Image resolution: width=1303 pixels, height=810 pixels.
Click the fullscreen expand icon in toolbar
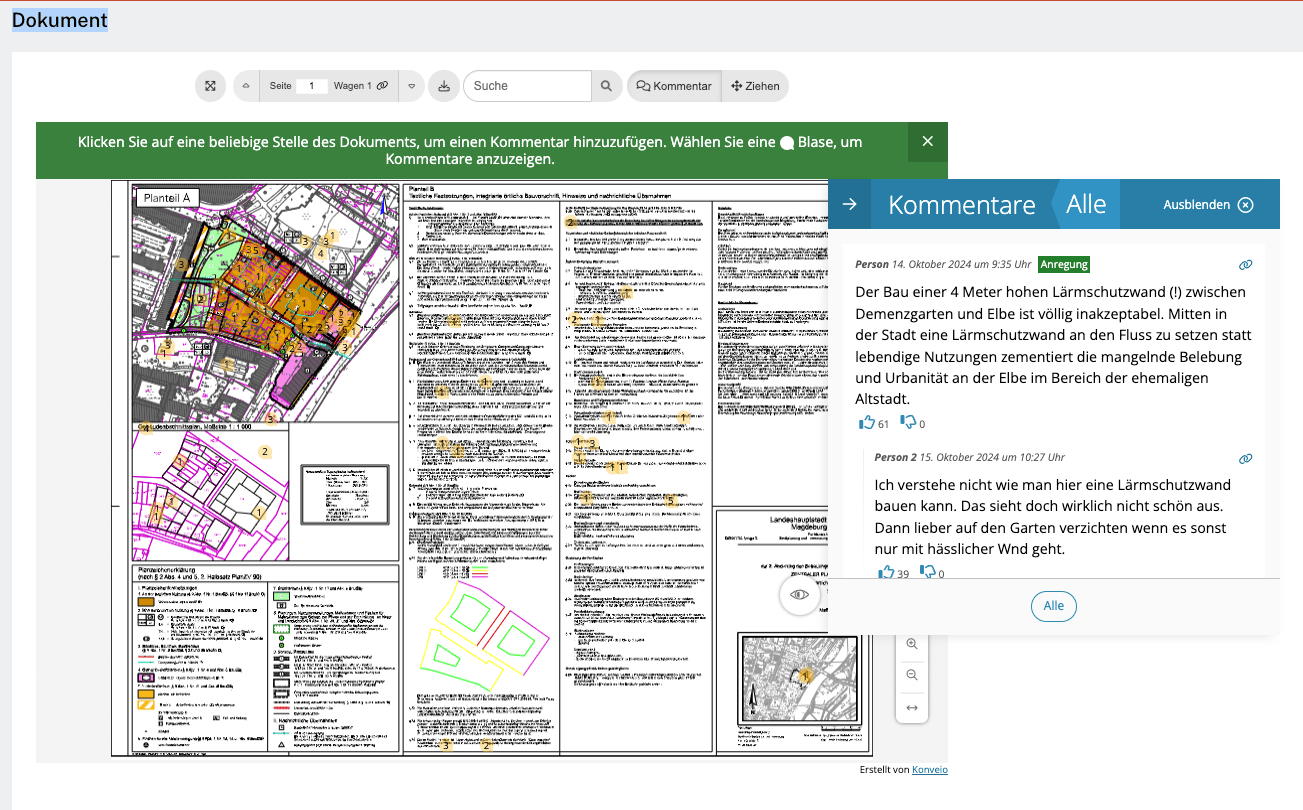[211, 86]
